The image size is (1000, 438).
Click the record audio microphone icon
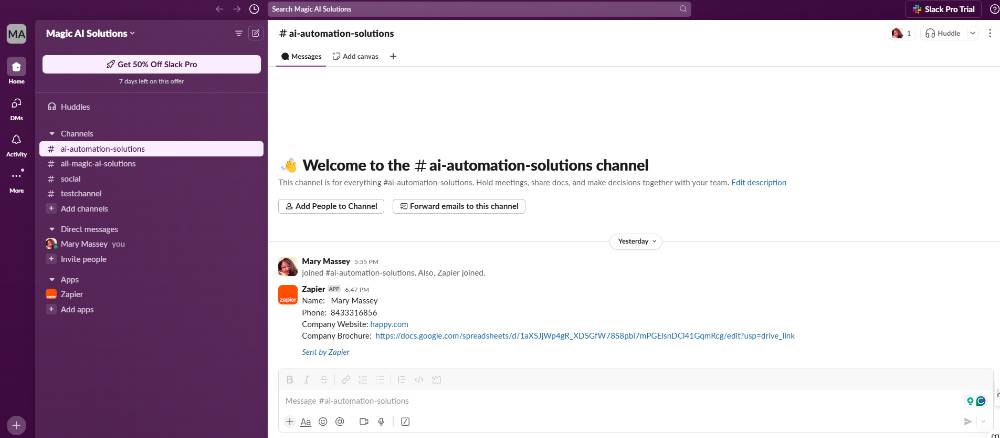pos(381,421)
